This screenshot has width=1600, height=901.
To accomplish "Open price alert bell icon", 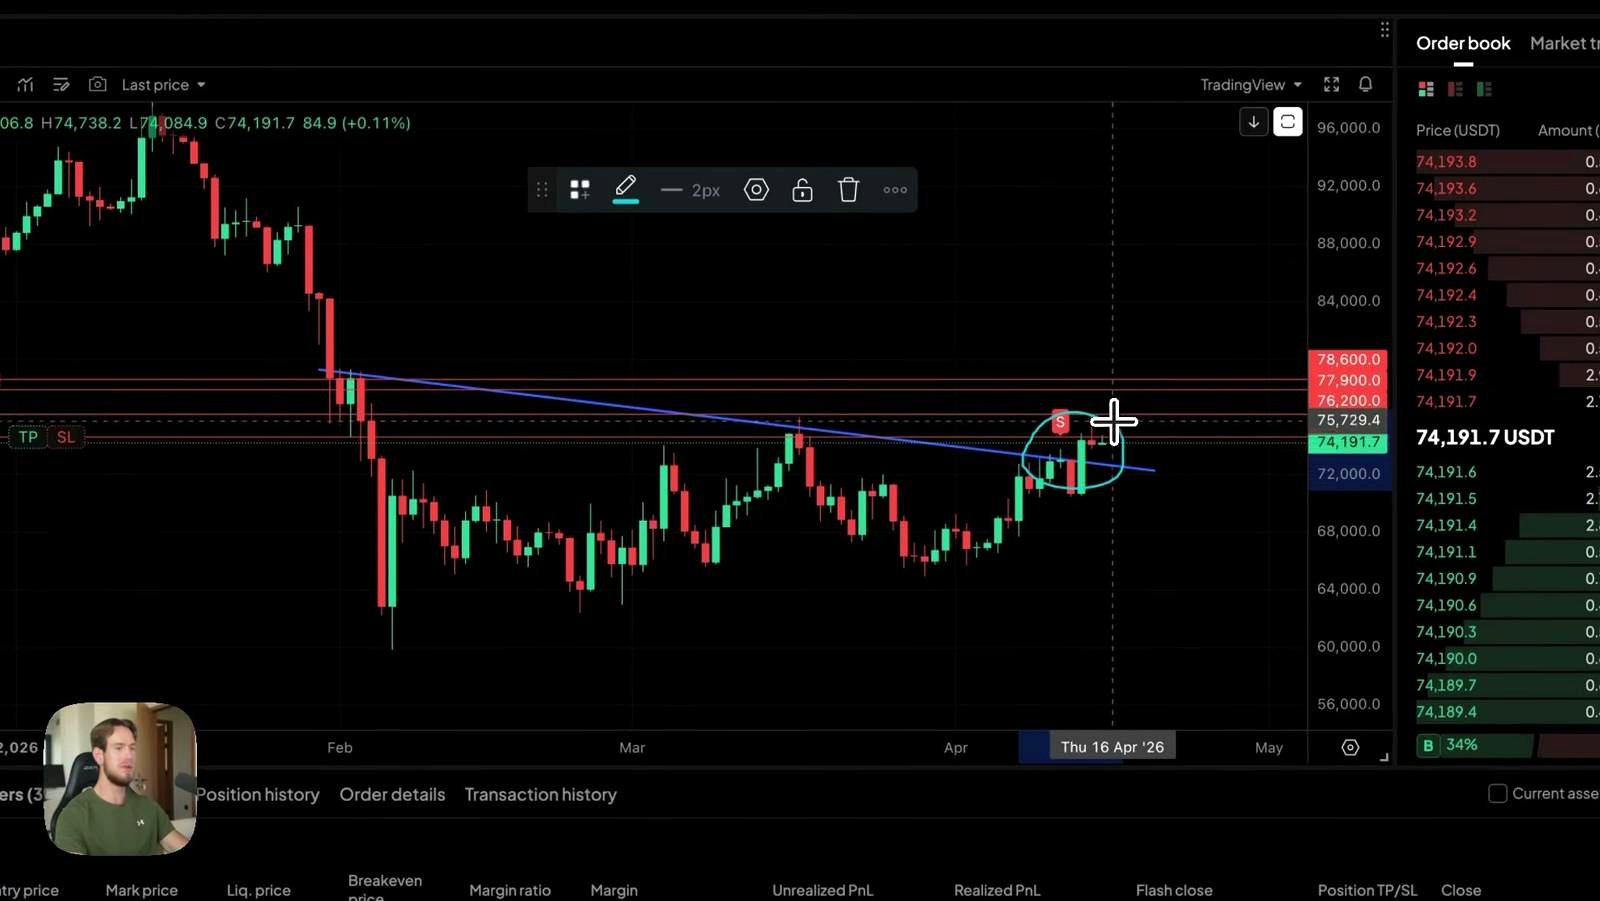I will [1365, 85].
